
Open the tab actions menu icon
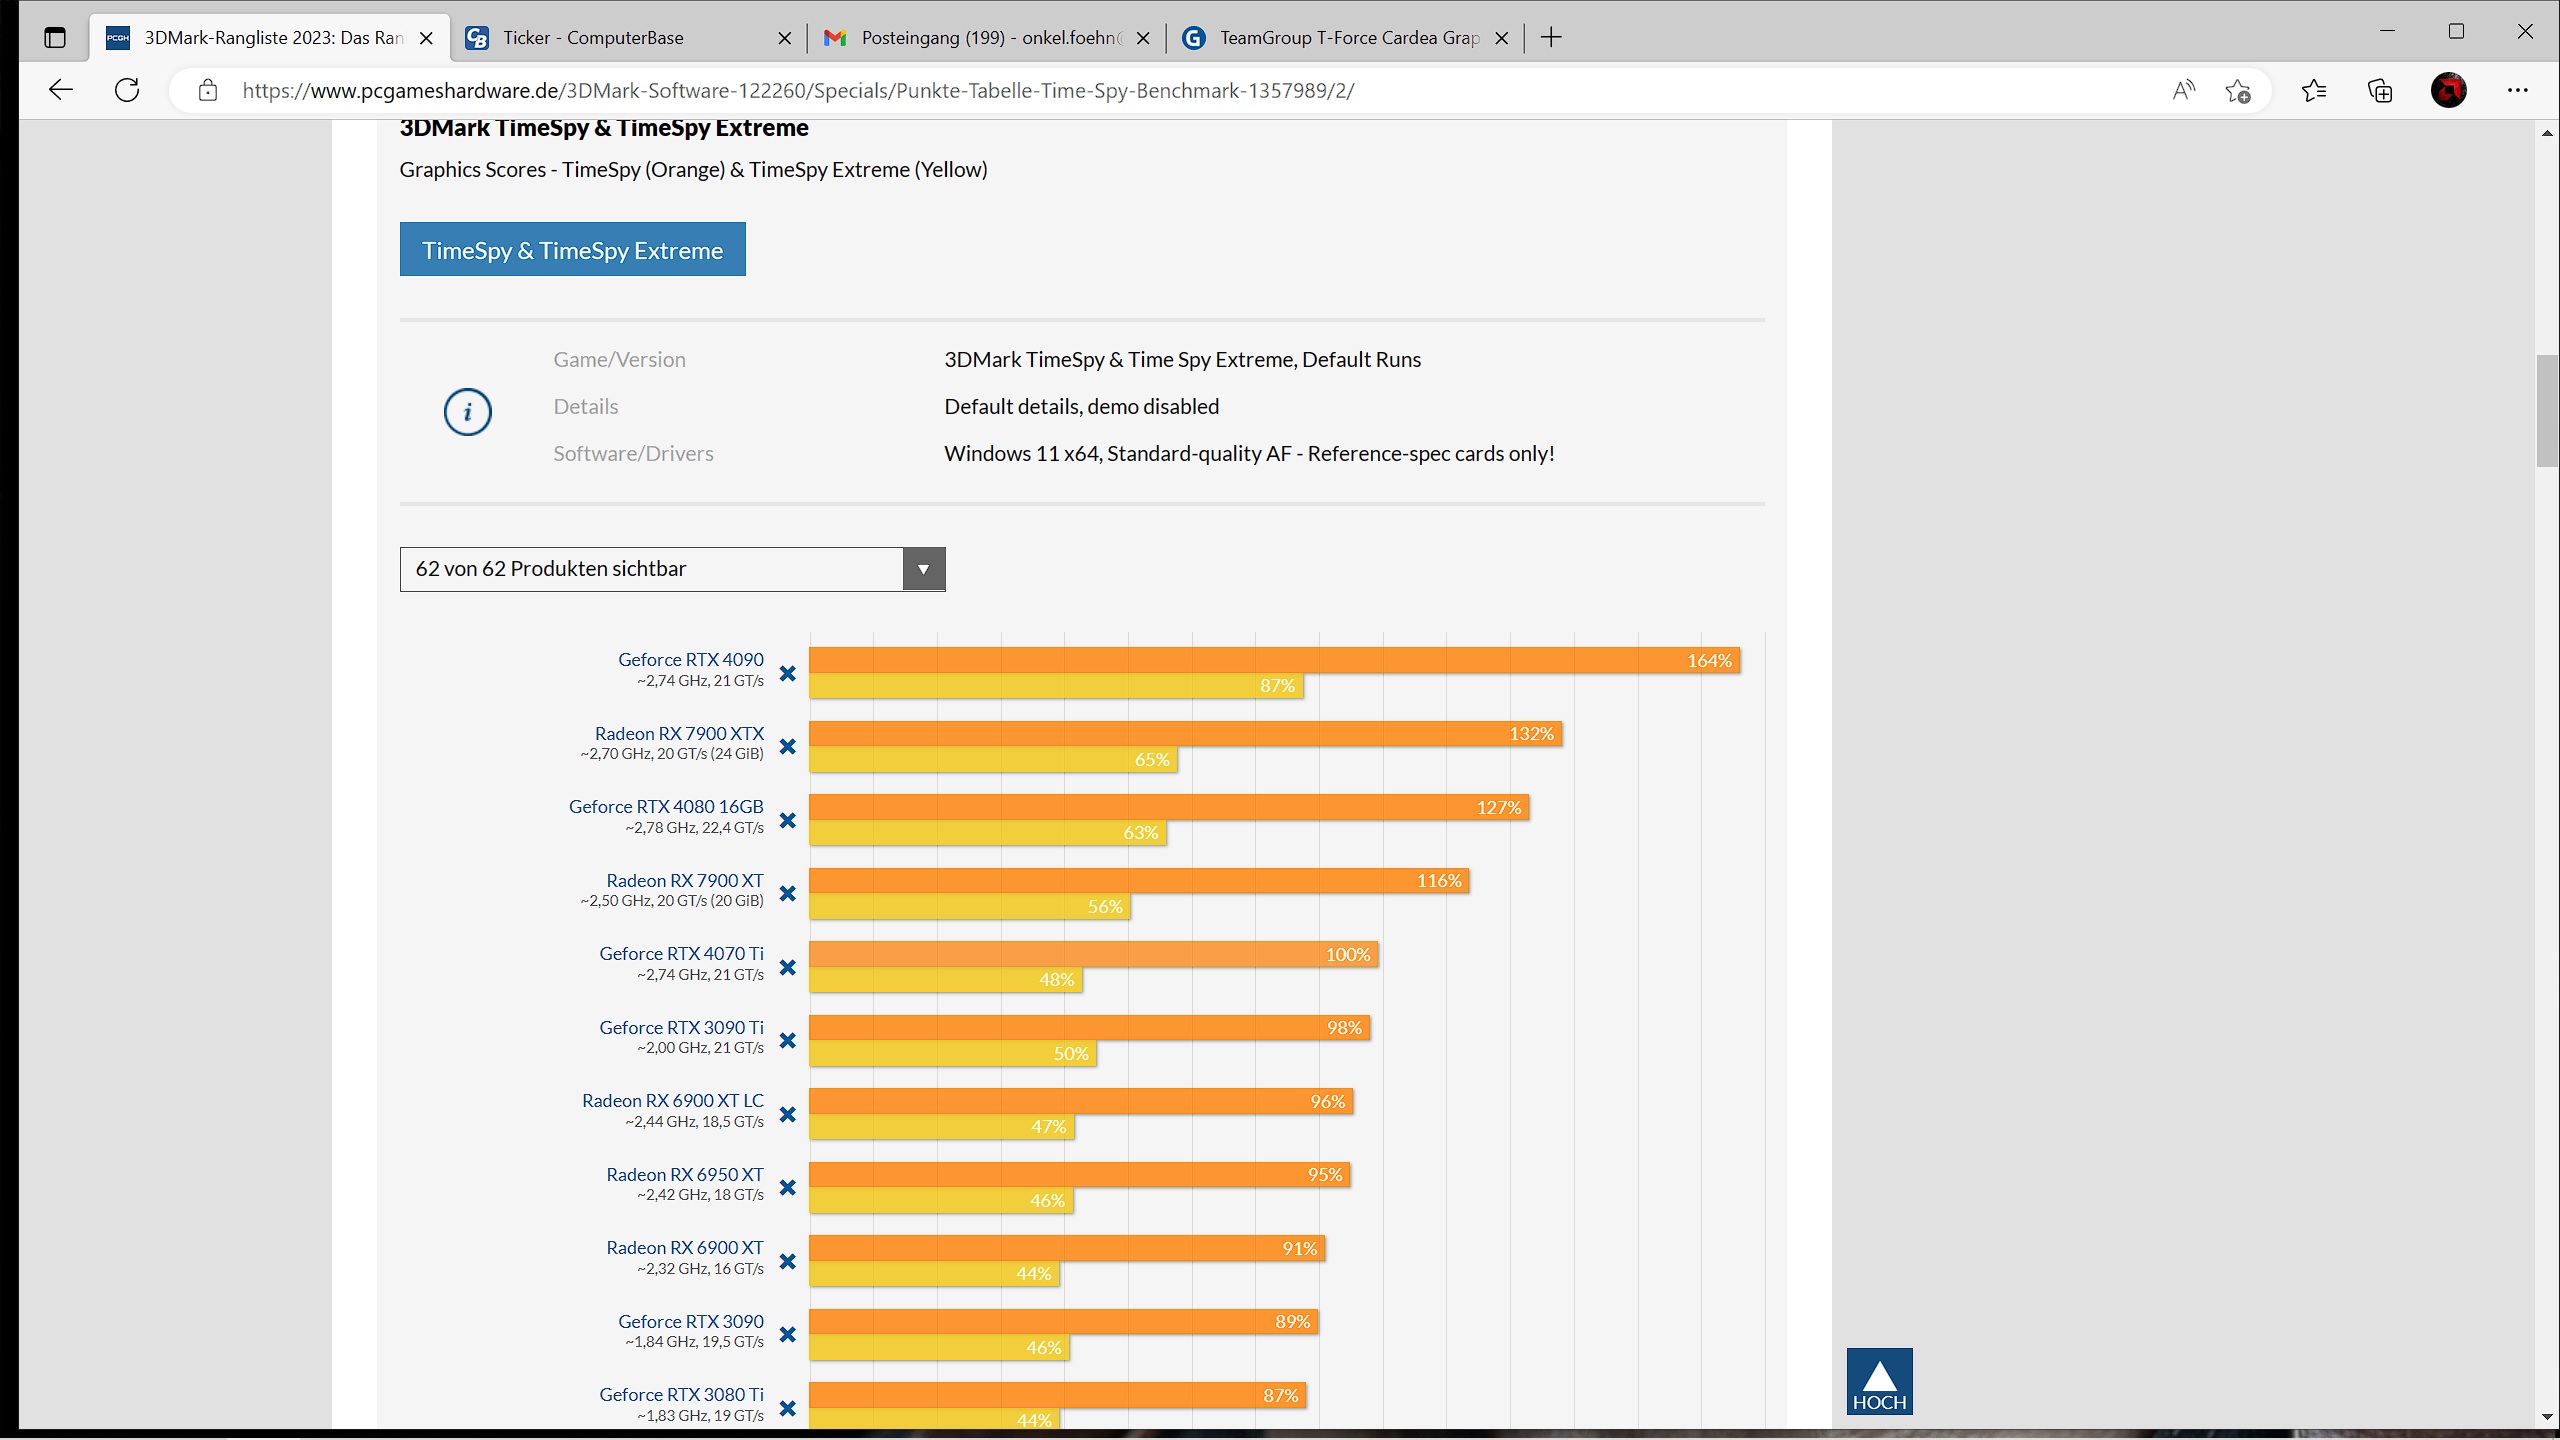pyautogui.click(x=55, y=38)
